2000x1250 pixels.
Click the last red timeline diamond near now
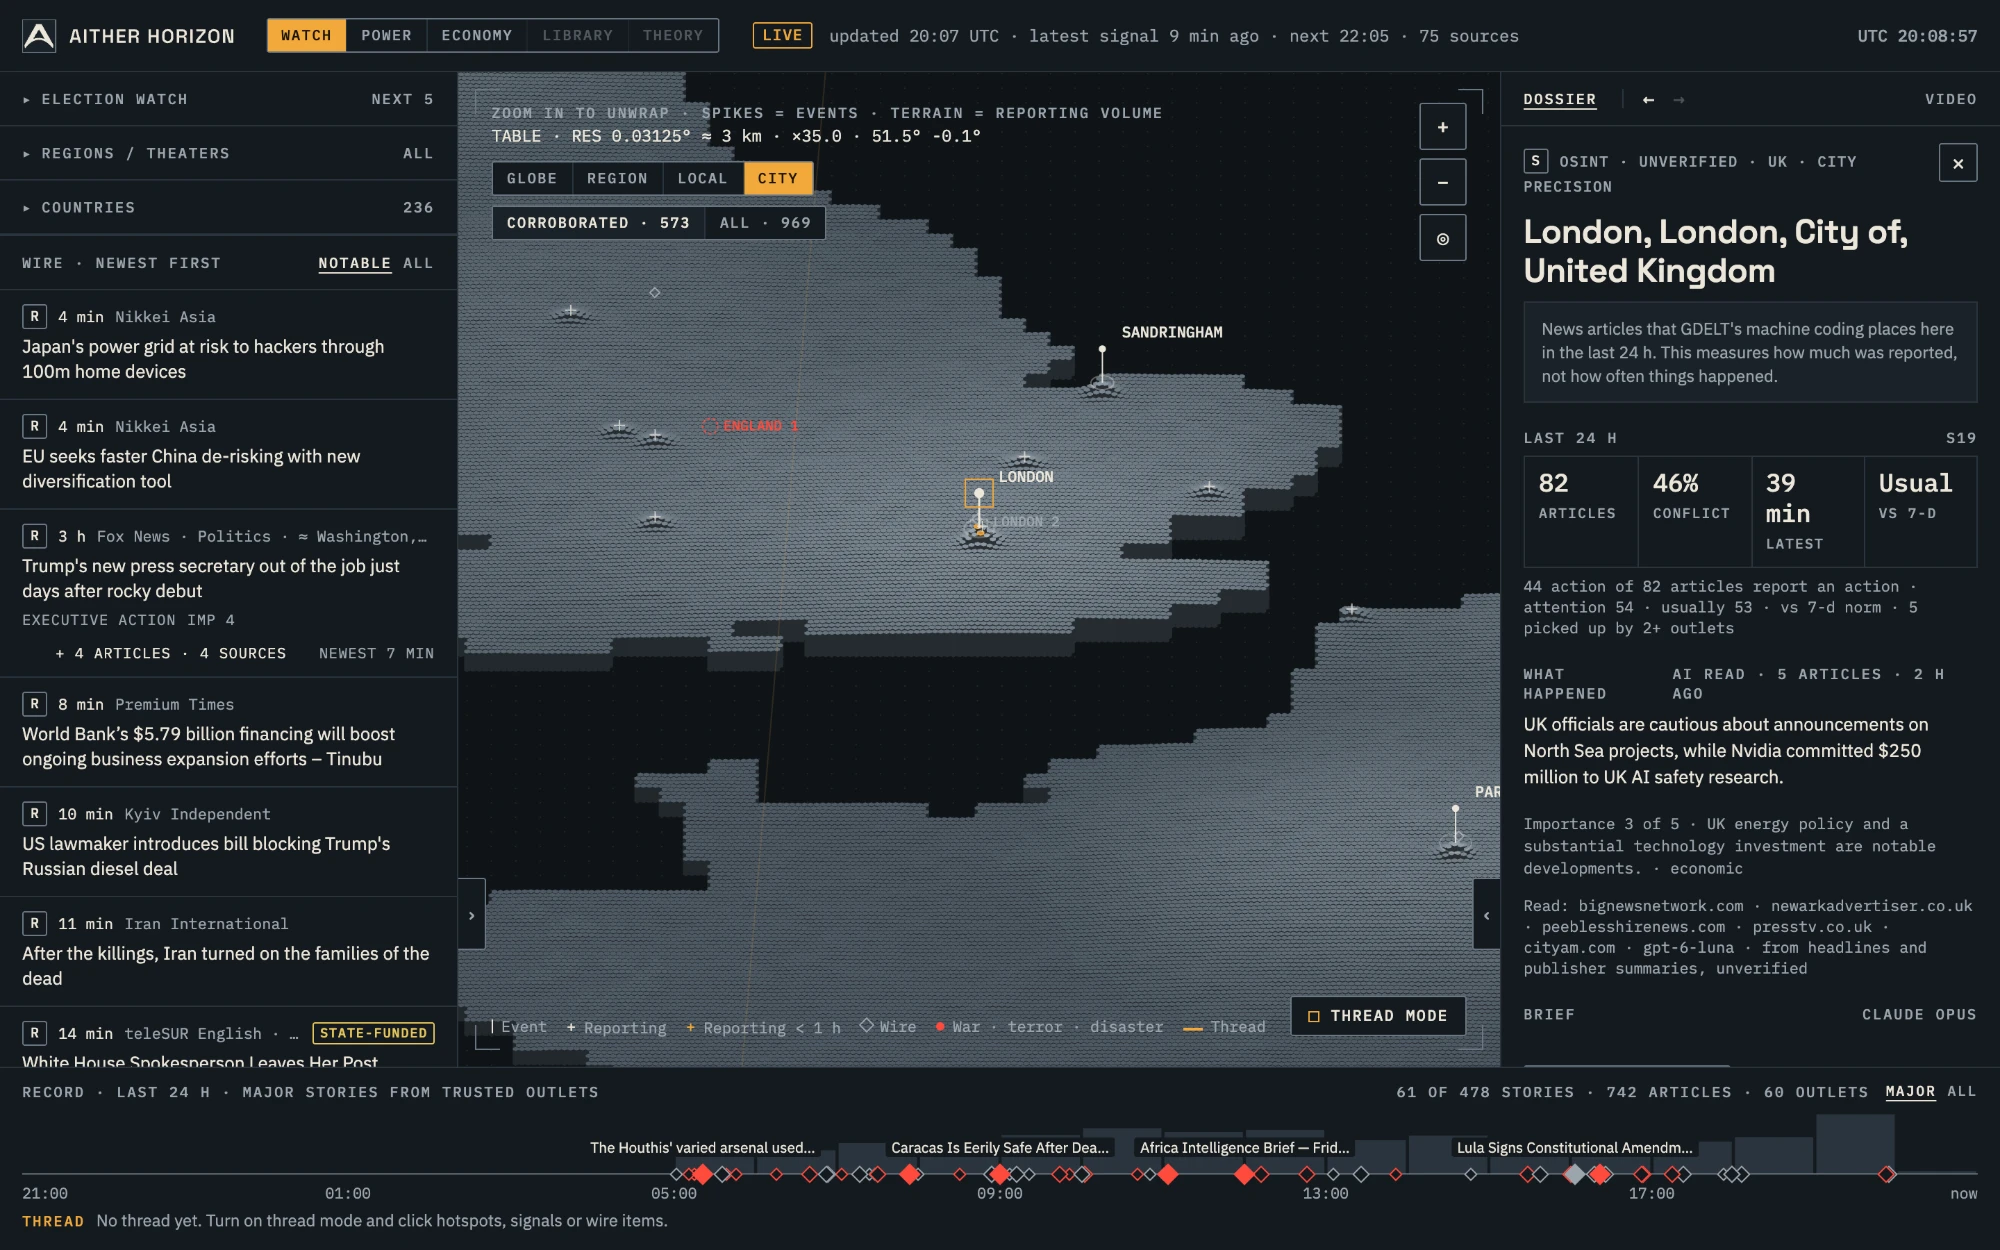point(1887,1174)
